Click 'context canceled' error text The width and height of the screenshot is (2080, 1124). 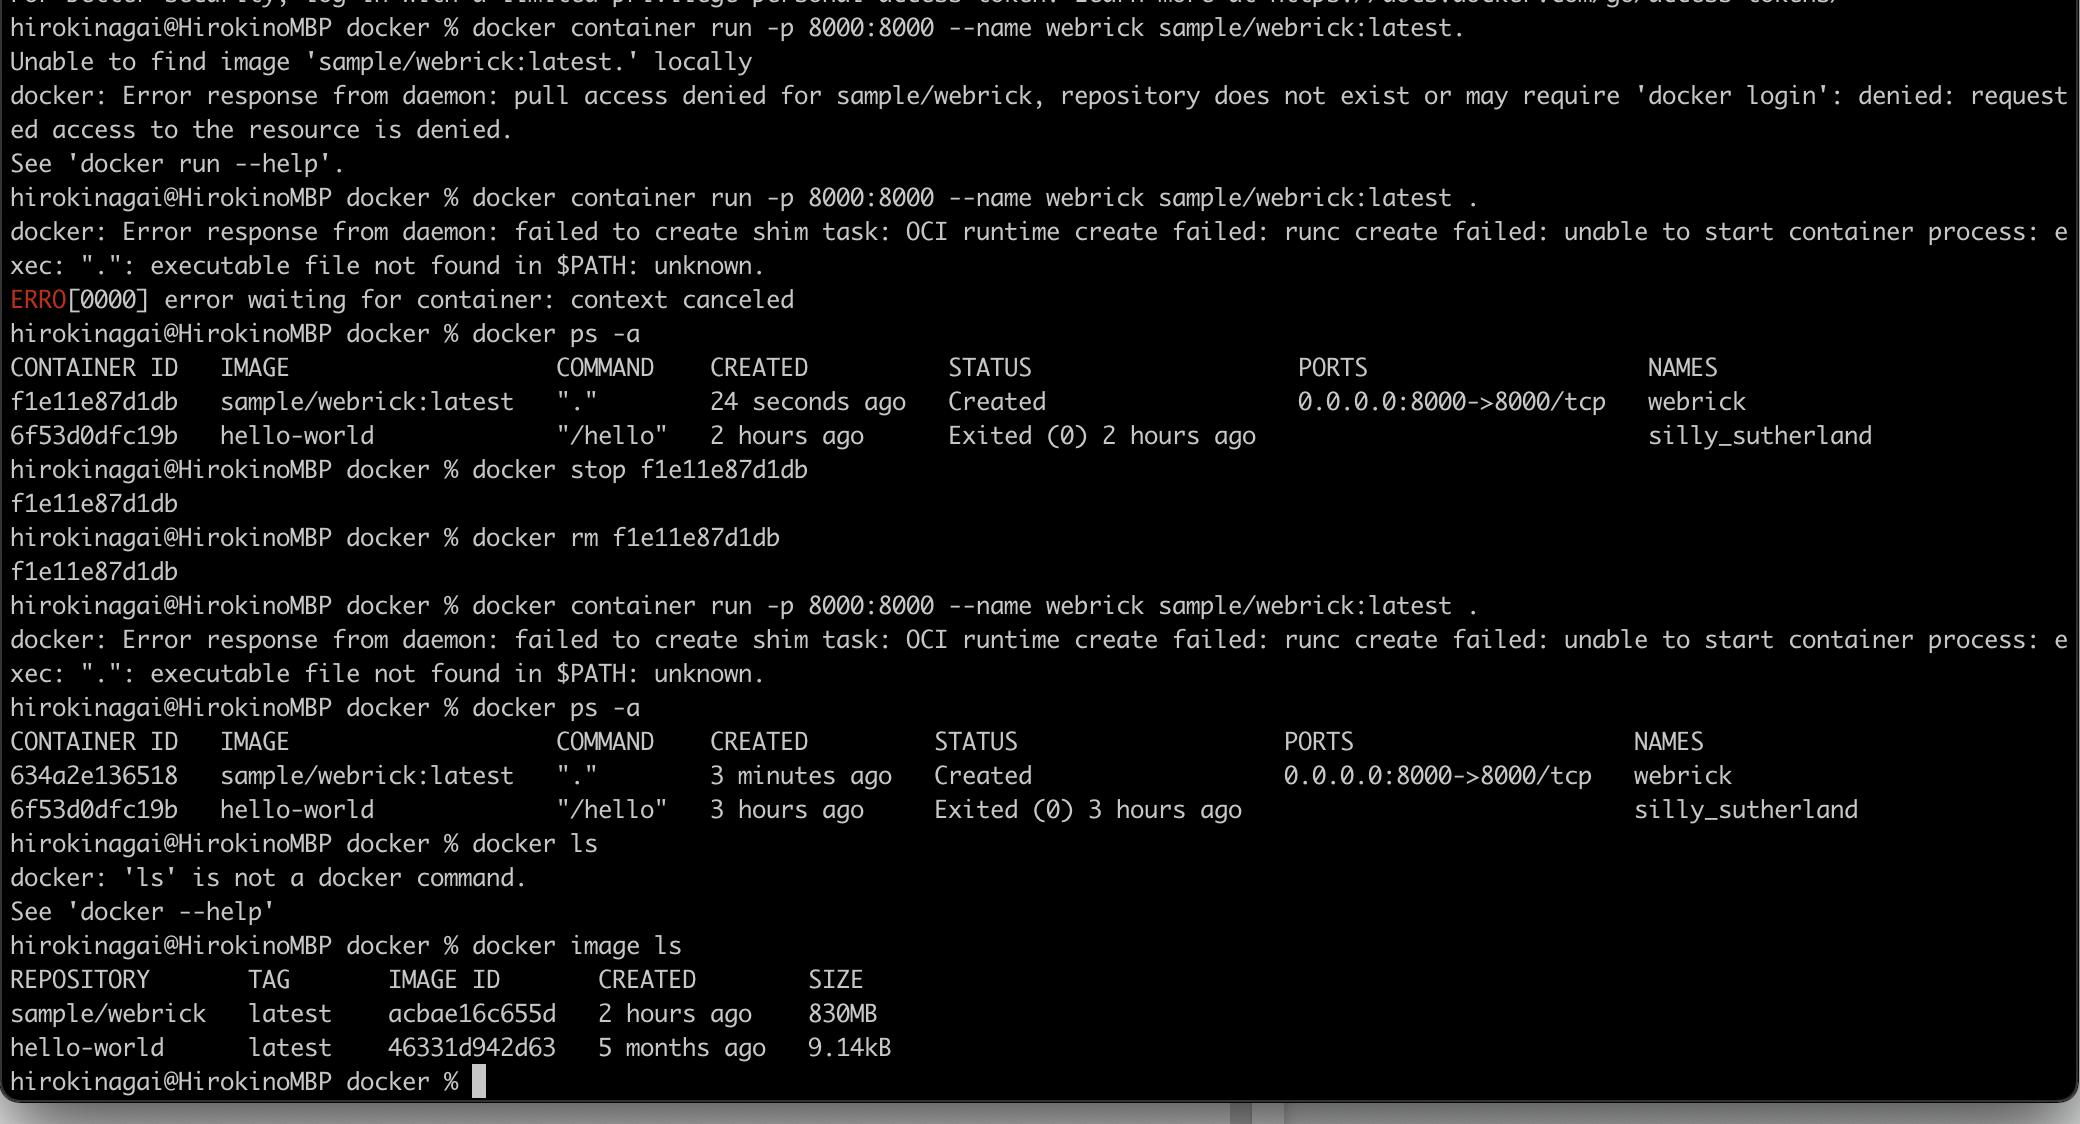[682, 300]
